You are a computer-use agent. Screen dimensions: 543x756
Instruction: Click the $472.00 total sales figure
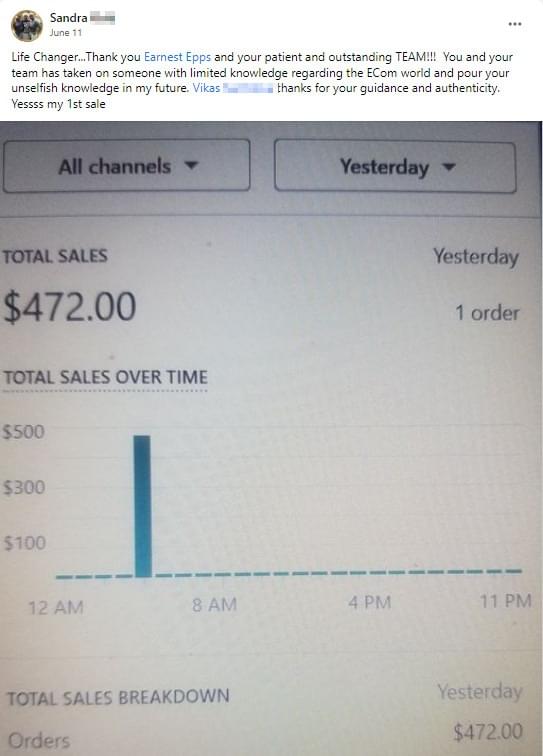70,307
